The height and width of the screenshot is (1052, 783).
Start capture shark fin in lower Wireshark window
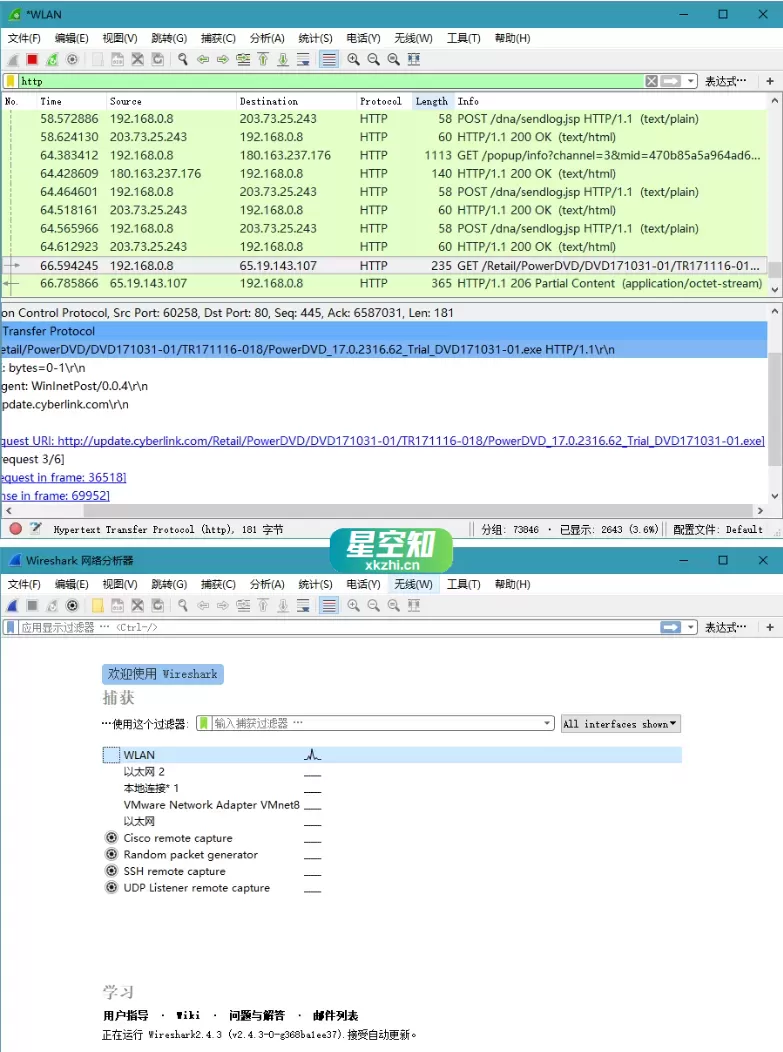[x=12, y=606]
